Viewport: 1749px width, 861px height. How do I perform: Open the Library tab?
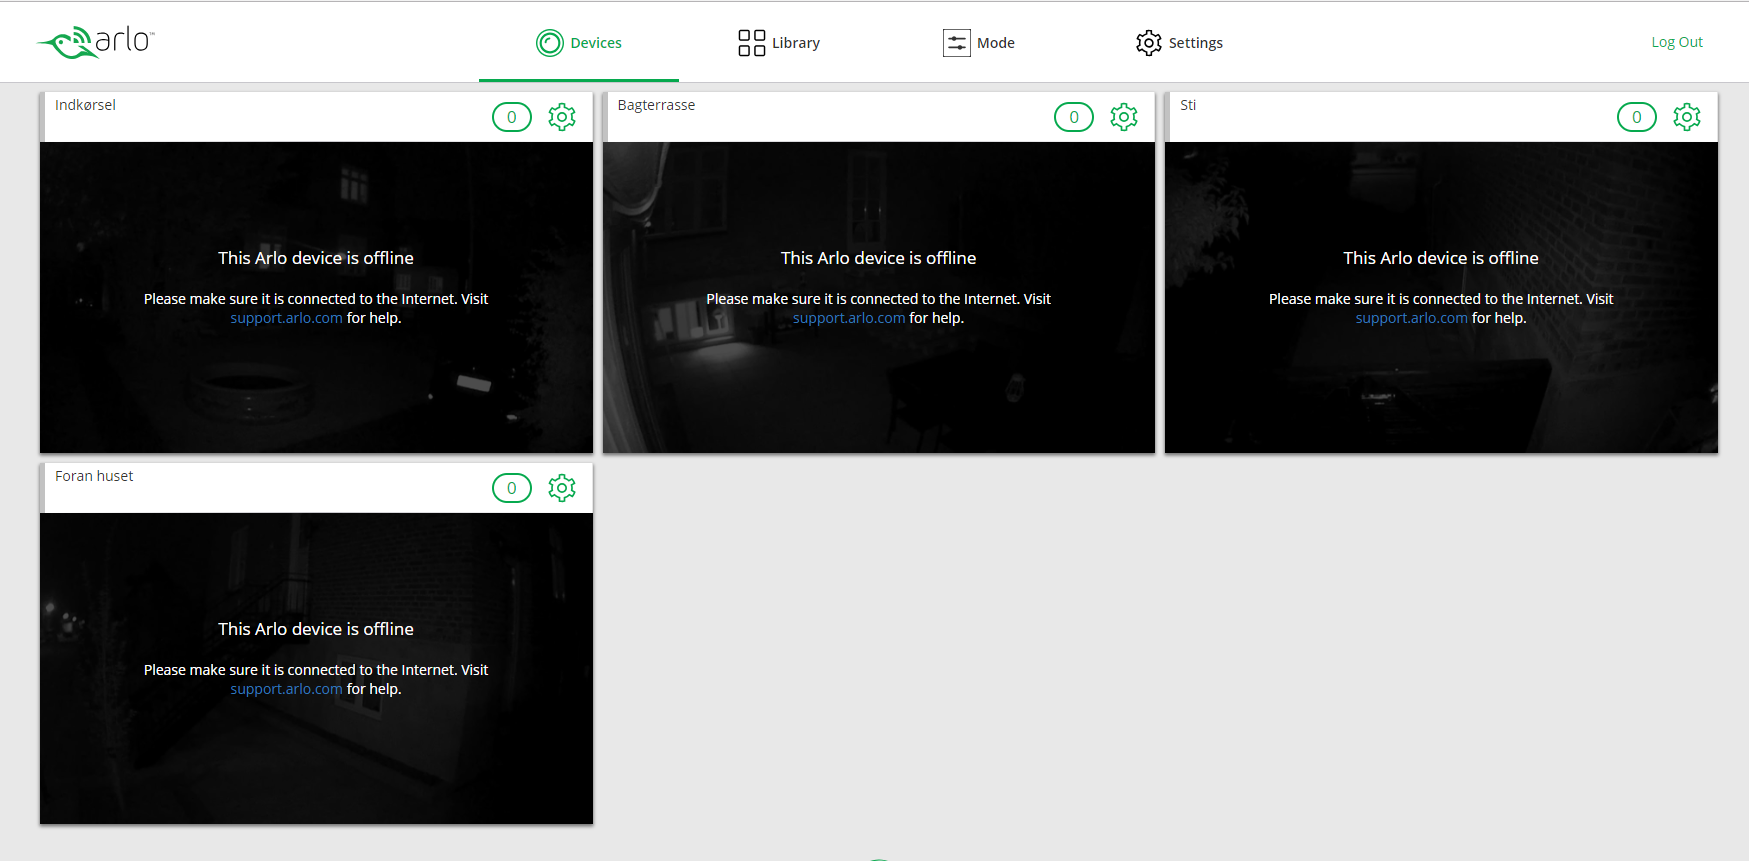coord(779,42)
